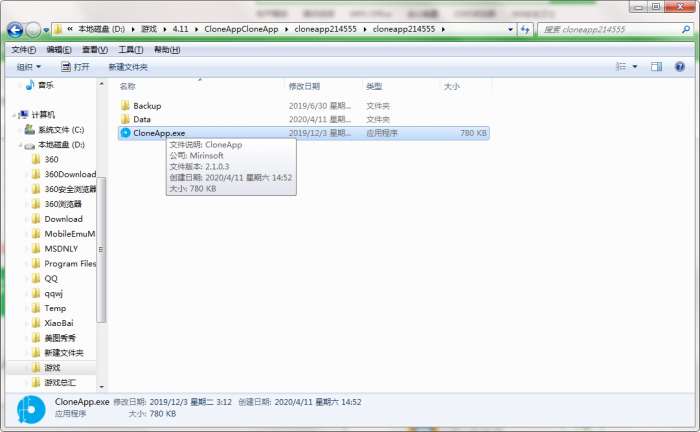This screenshot has height=432, width=700.
Task: Select 计算机 in the navigation pane
Action: pyautogui.click(x=43, y=115)
